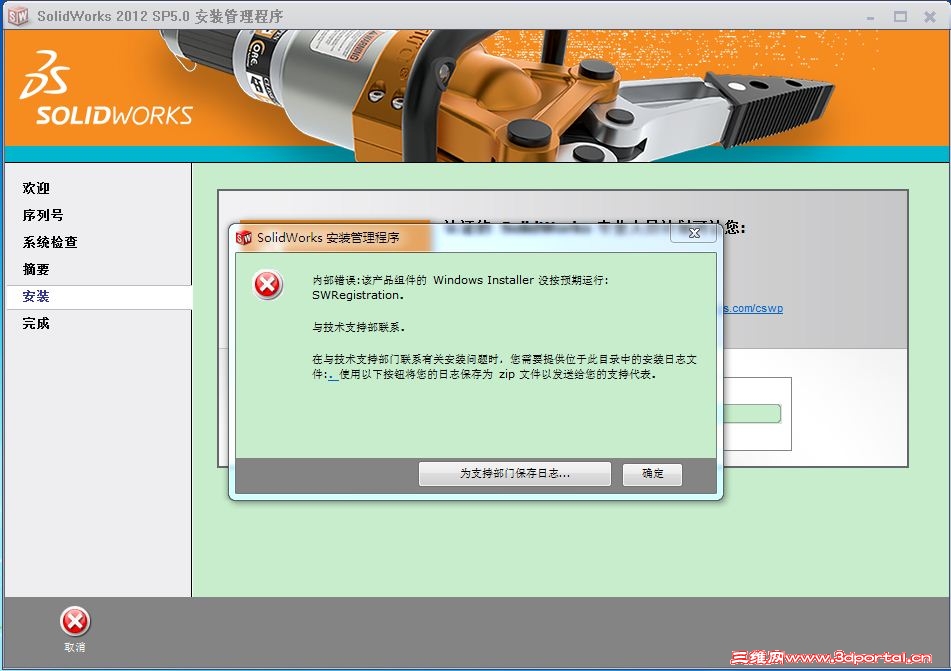Click SolidWorks icon in dialog title bar
Viewport: 951px width, 671px height.
pos(243,238)
